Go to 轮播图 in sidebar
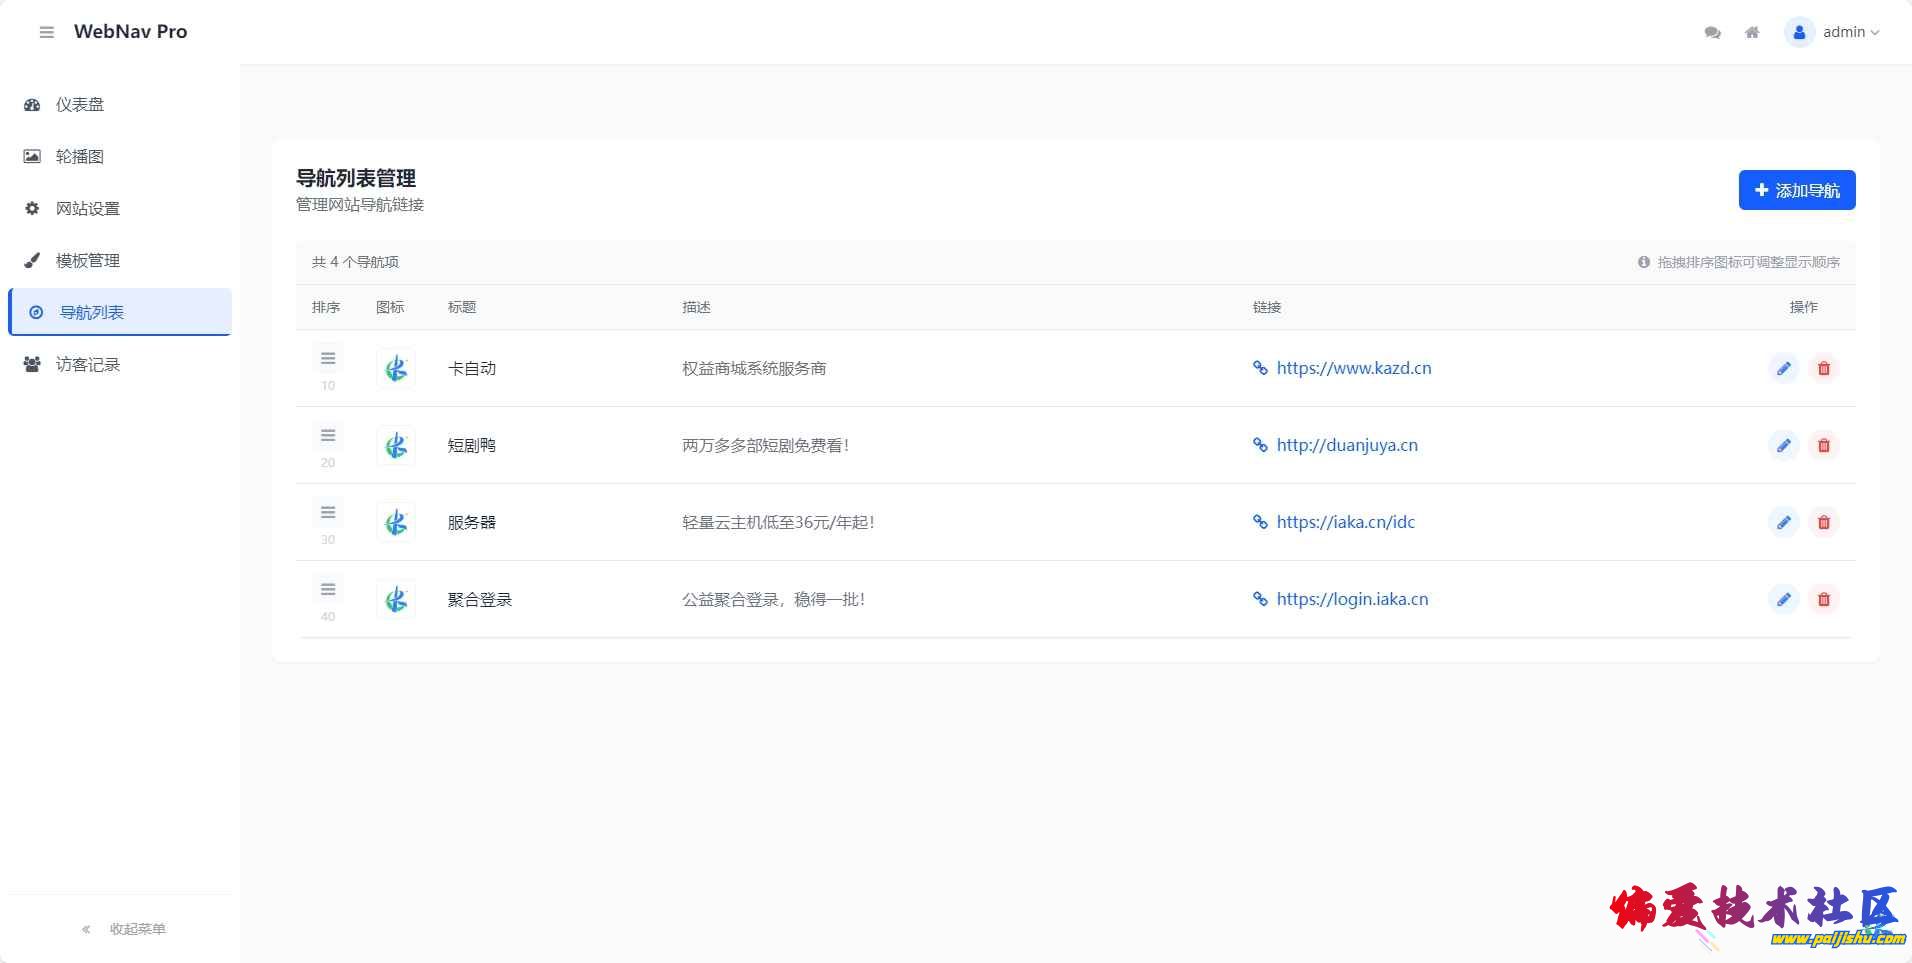This screenshot has width=1912, height=963. pos(80,156)
